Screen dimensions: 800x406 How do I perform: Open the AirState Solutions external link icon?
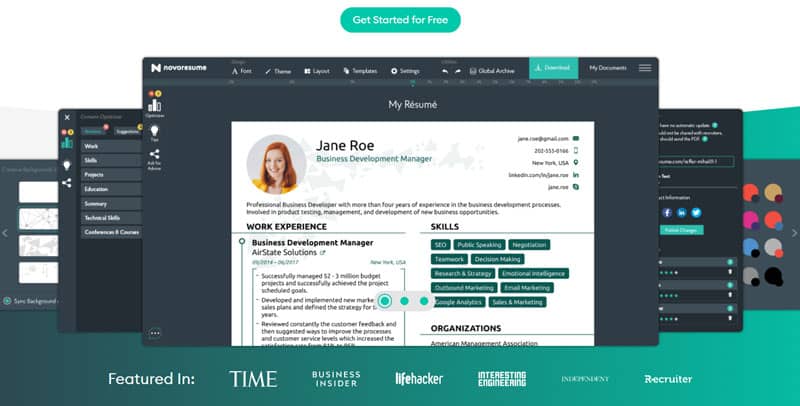tap(322, 252)
